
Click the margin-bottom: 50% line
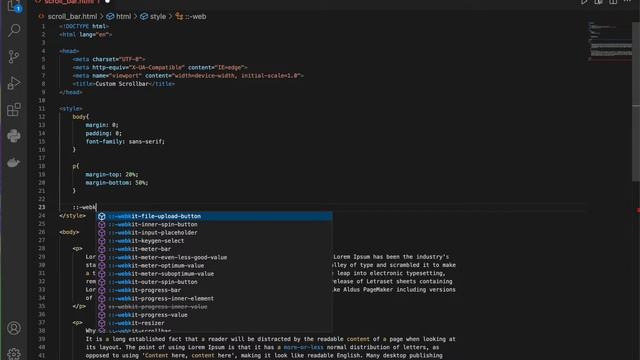pos(117,182)
